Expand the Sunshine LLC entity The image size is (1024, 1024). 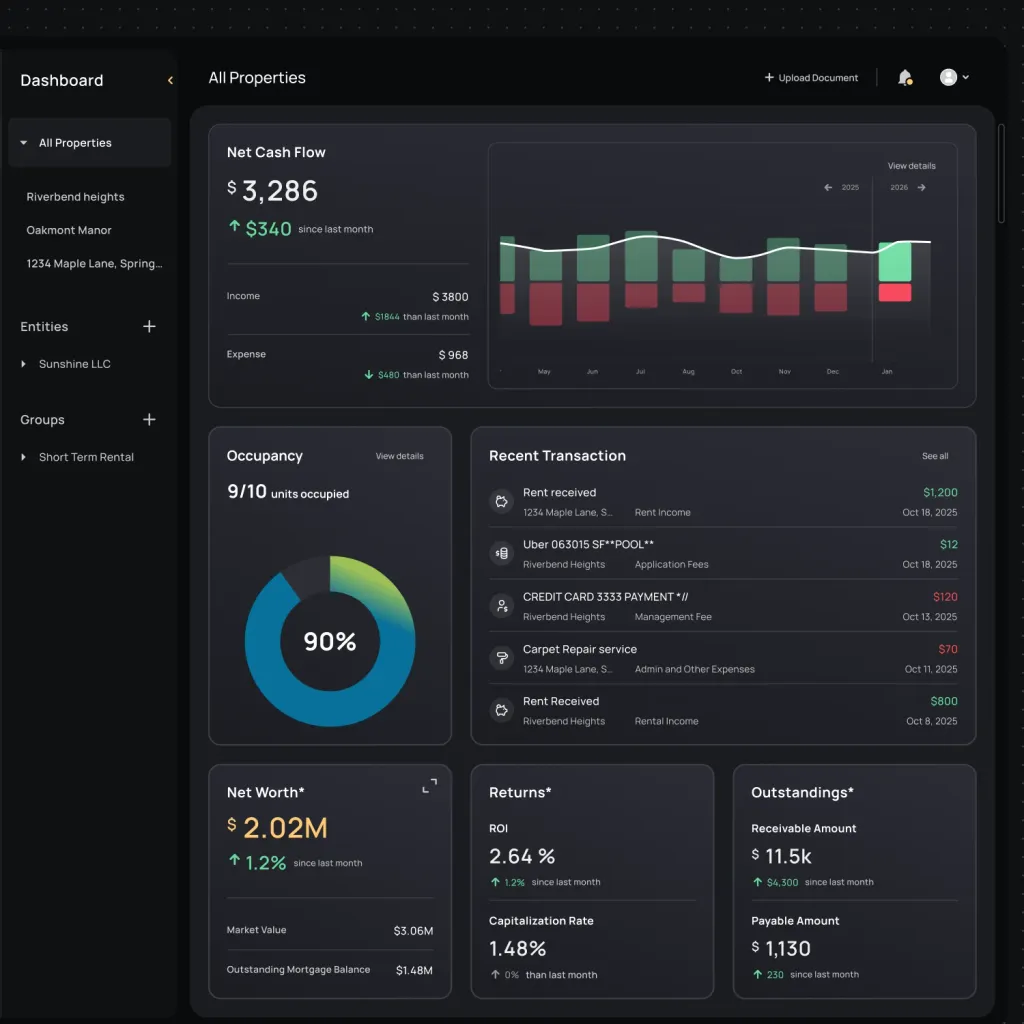tap(24, 364)
